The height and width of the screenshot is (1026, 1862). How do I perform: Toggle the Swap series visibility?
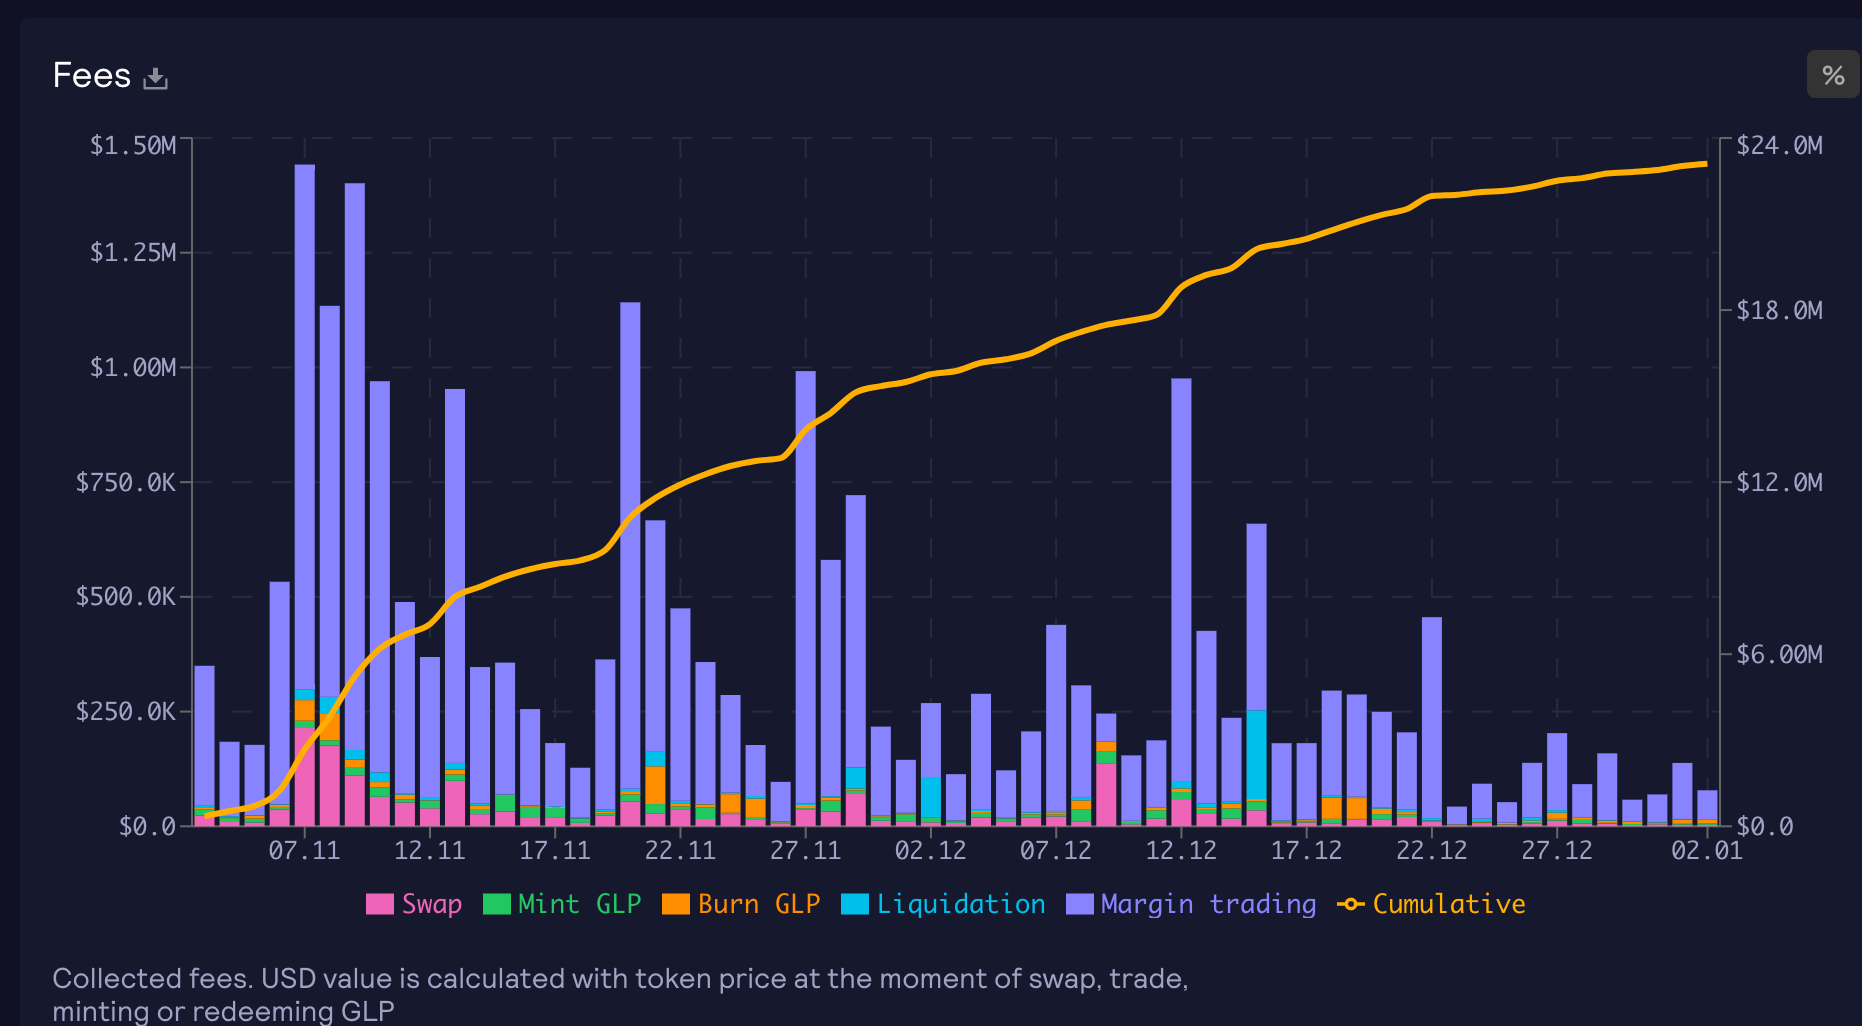click(x=430, y=903)
